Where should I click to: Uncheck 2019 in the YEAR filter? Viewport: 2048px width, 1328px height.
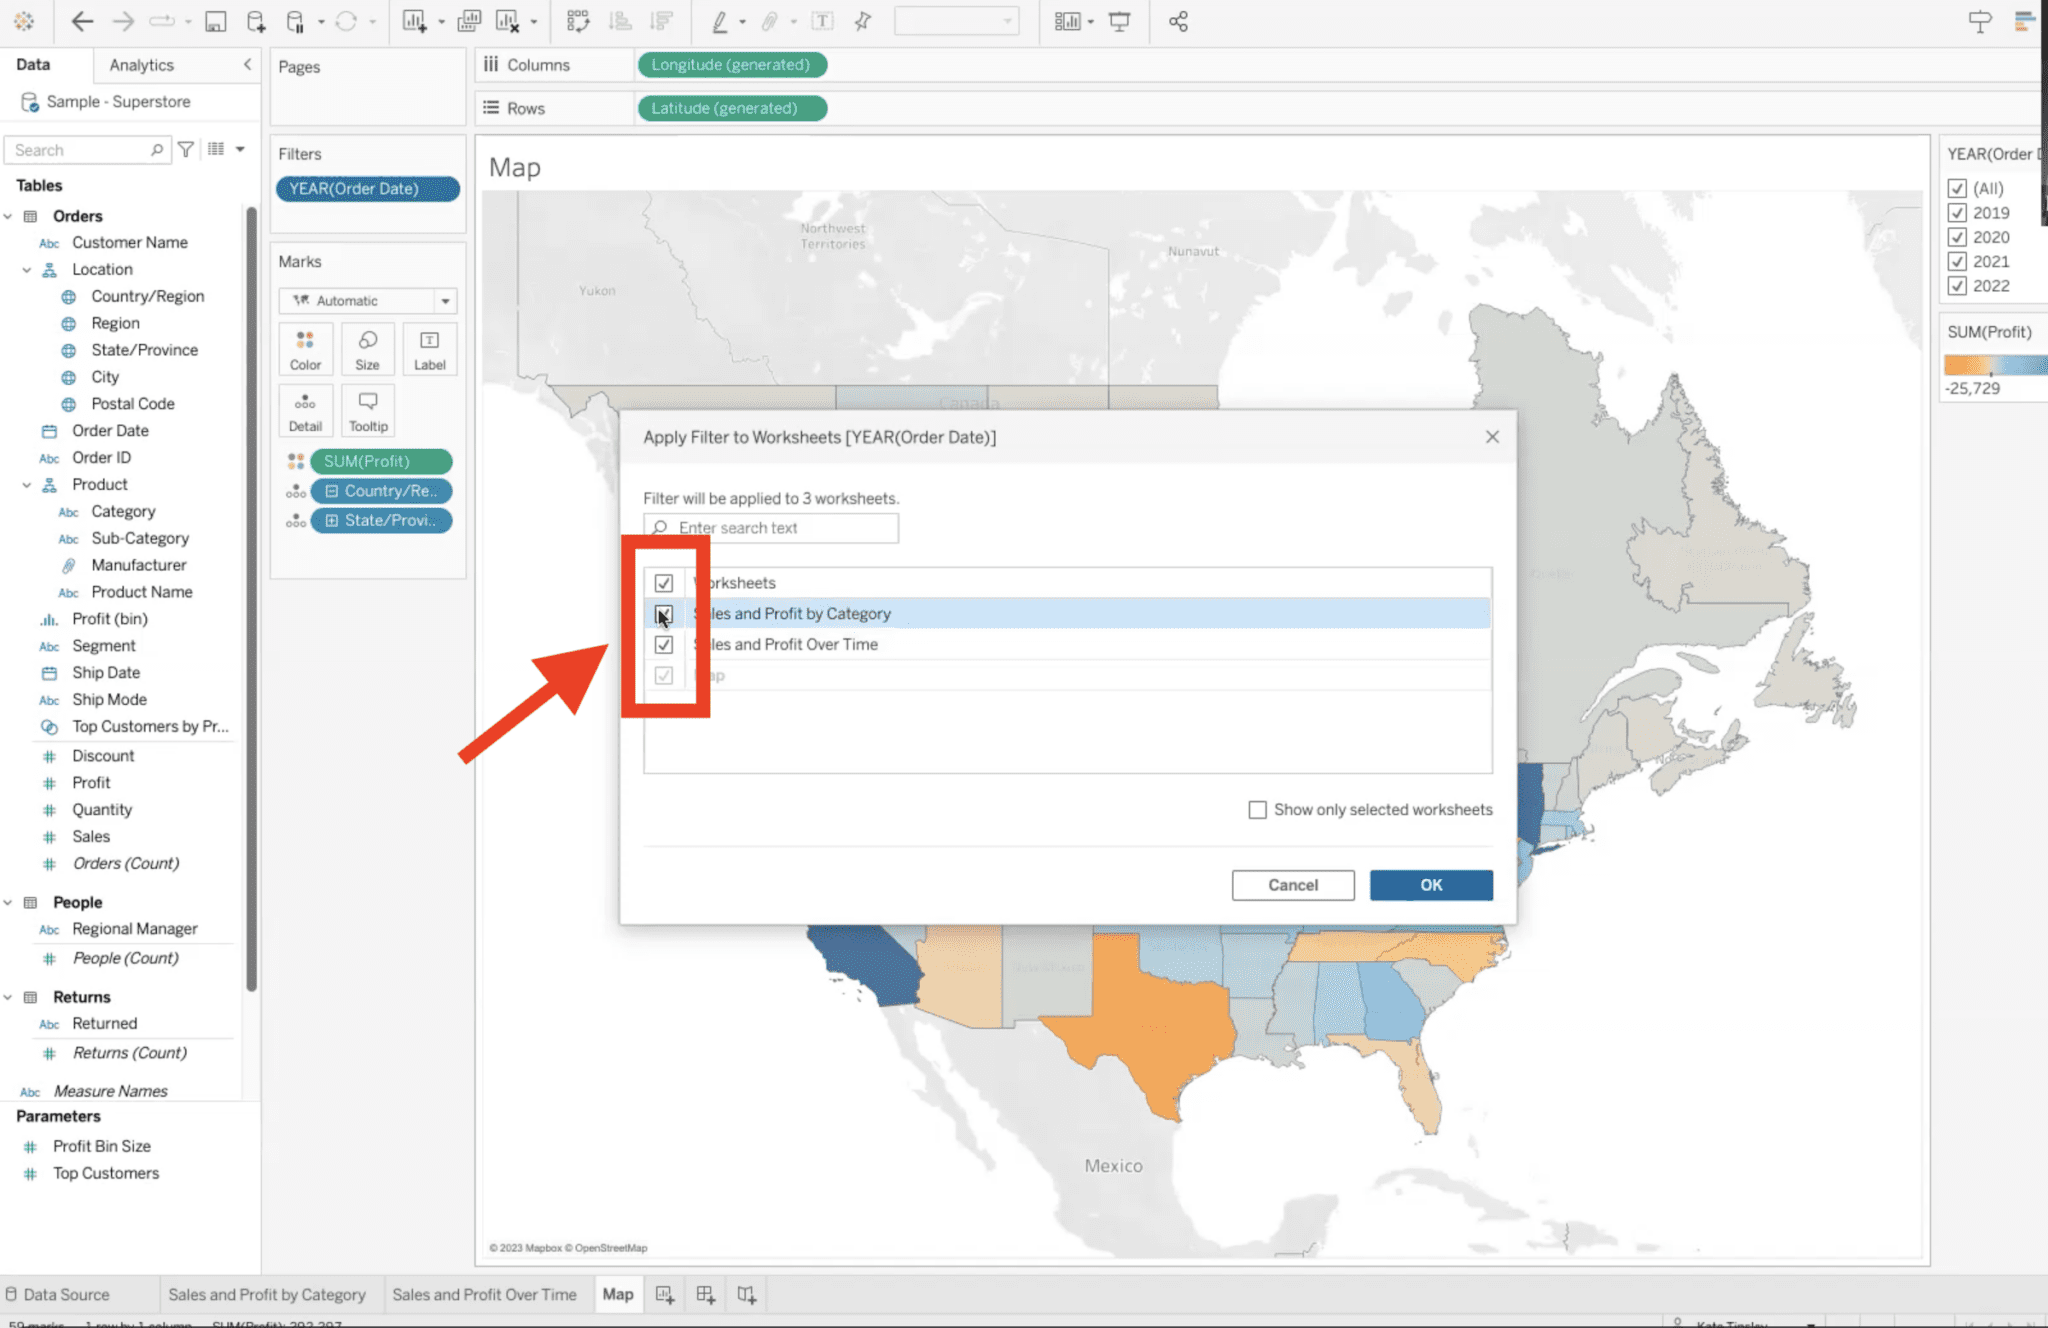click(1957, 212)
